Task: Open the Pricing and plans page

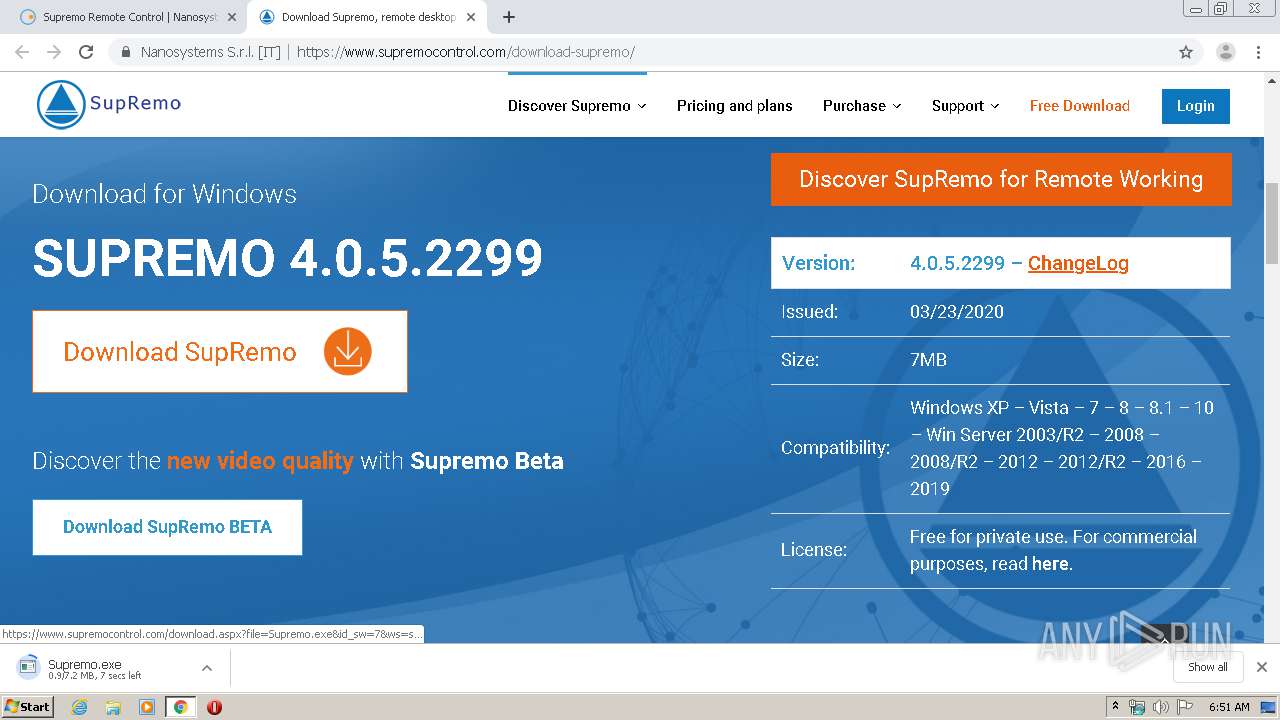Action: click(x=734, y=106)
